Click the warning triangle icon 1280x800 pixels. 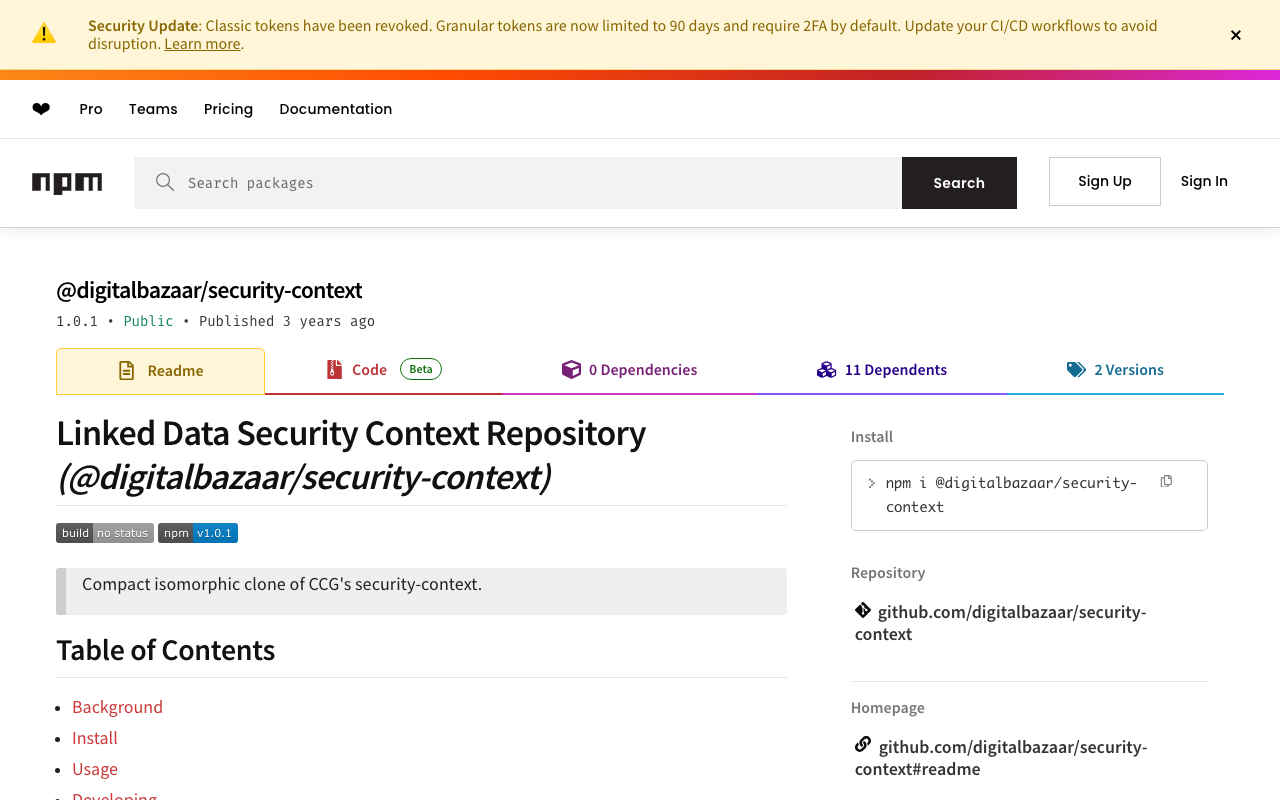tap(44, 34)
